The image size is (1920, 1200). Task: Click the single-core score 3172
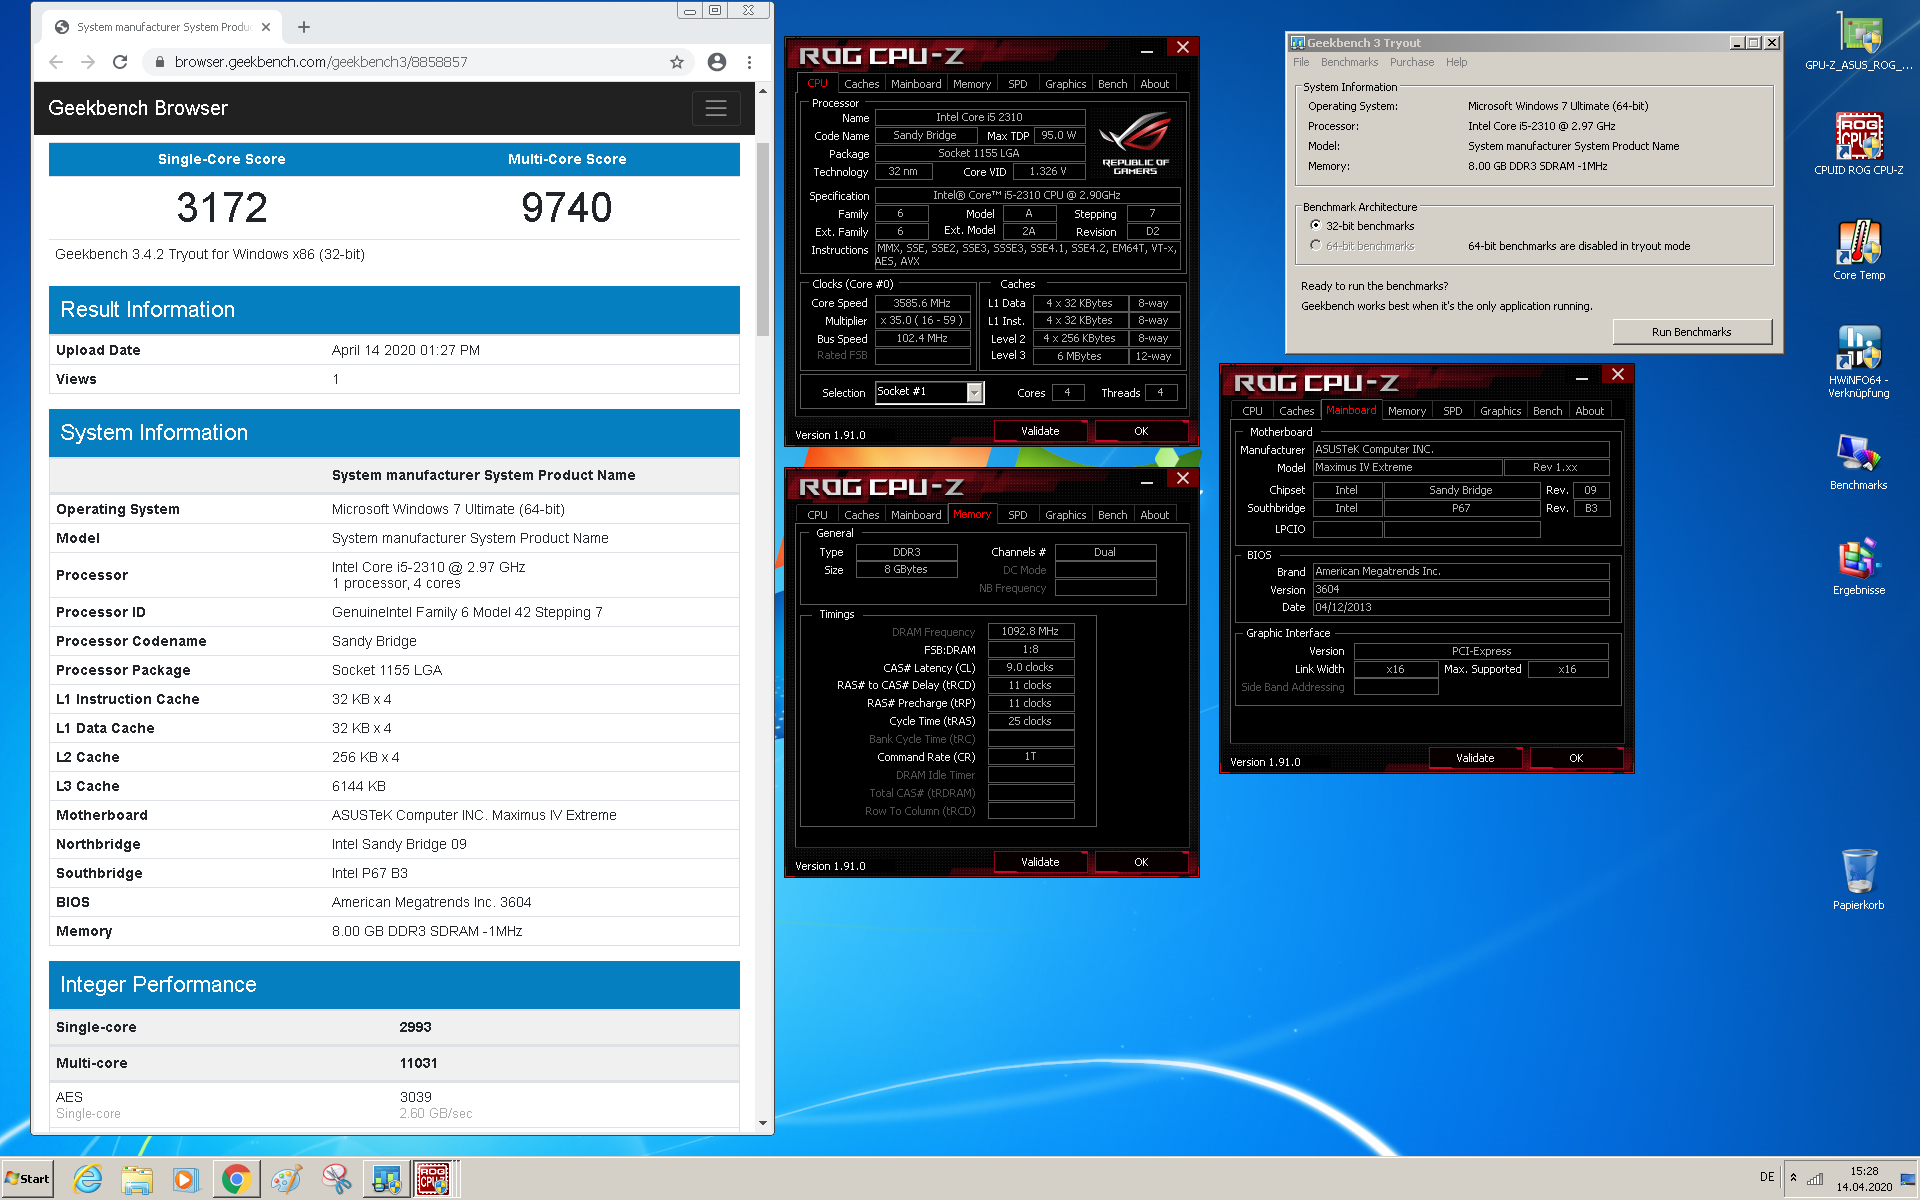pos(222,208)
